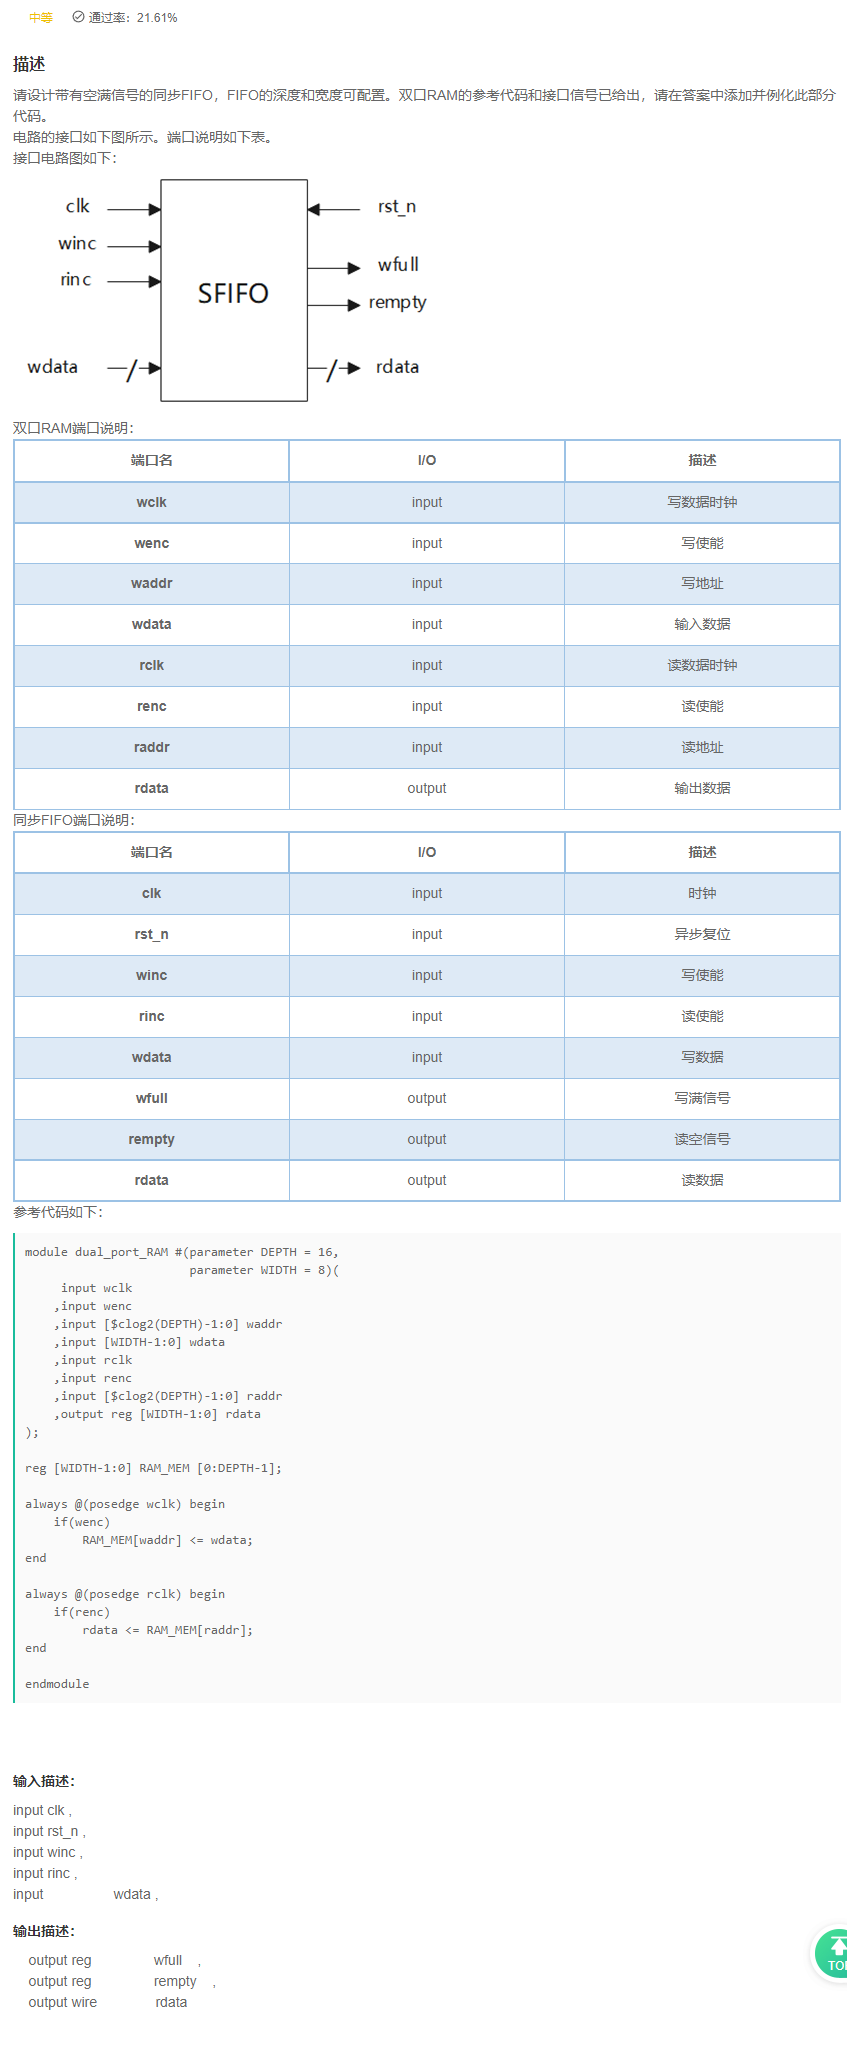
Task: Click the rclk cell in RAM table
Action: pyautogui.click(x=152, y=665)
